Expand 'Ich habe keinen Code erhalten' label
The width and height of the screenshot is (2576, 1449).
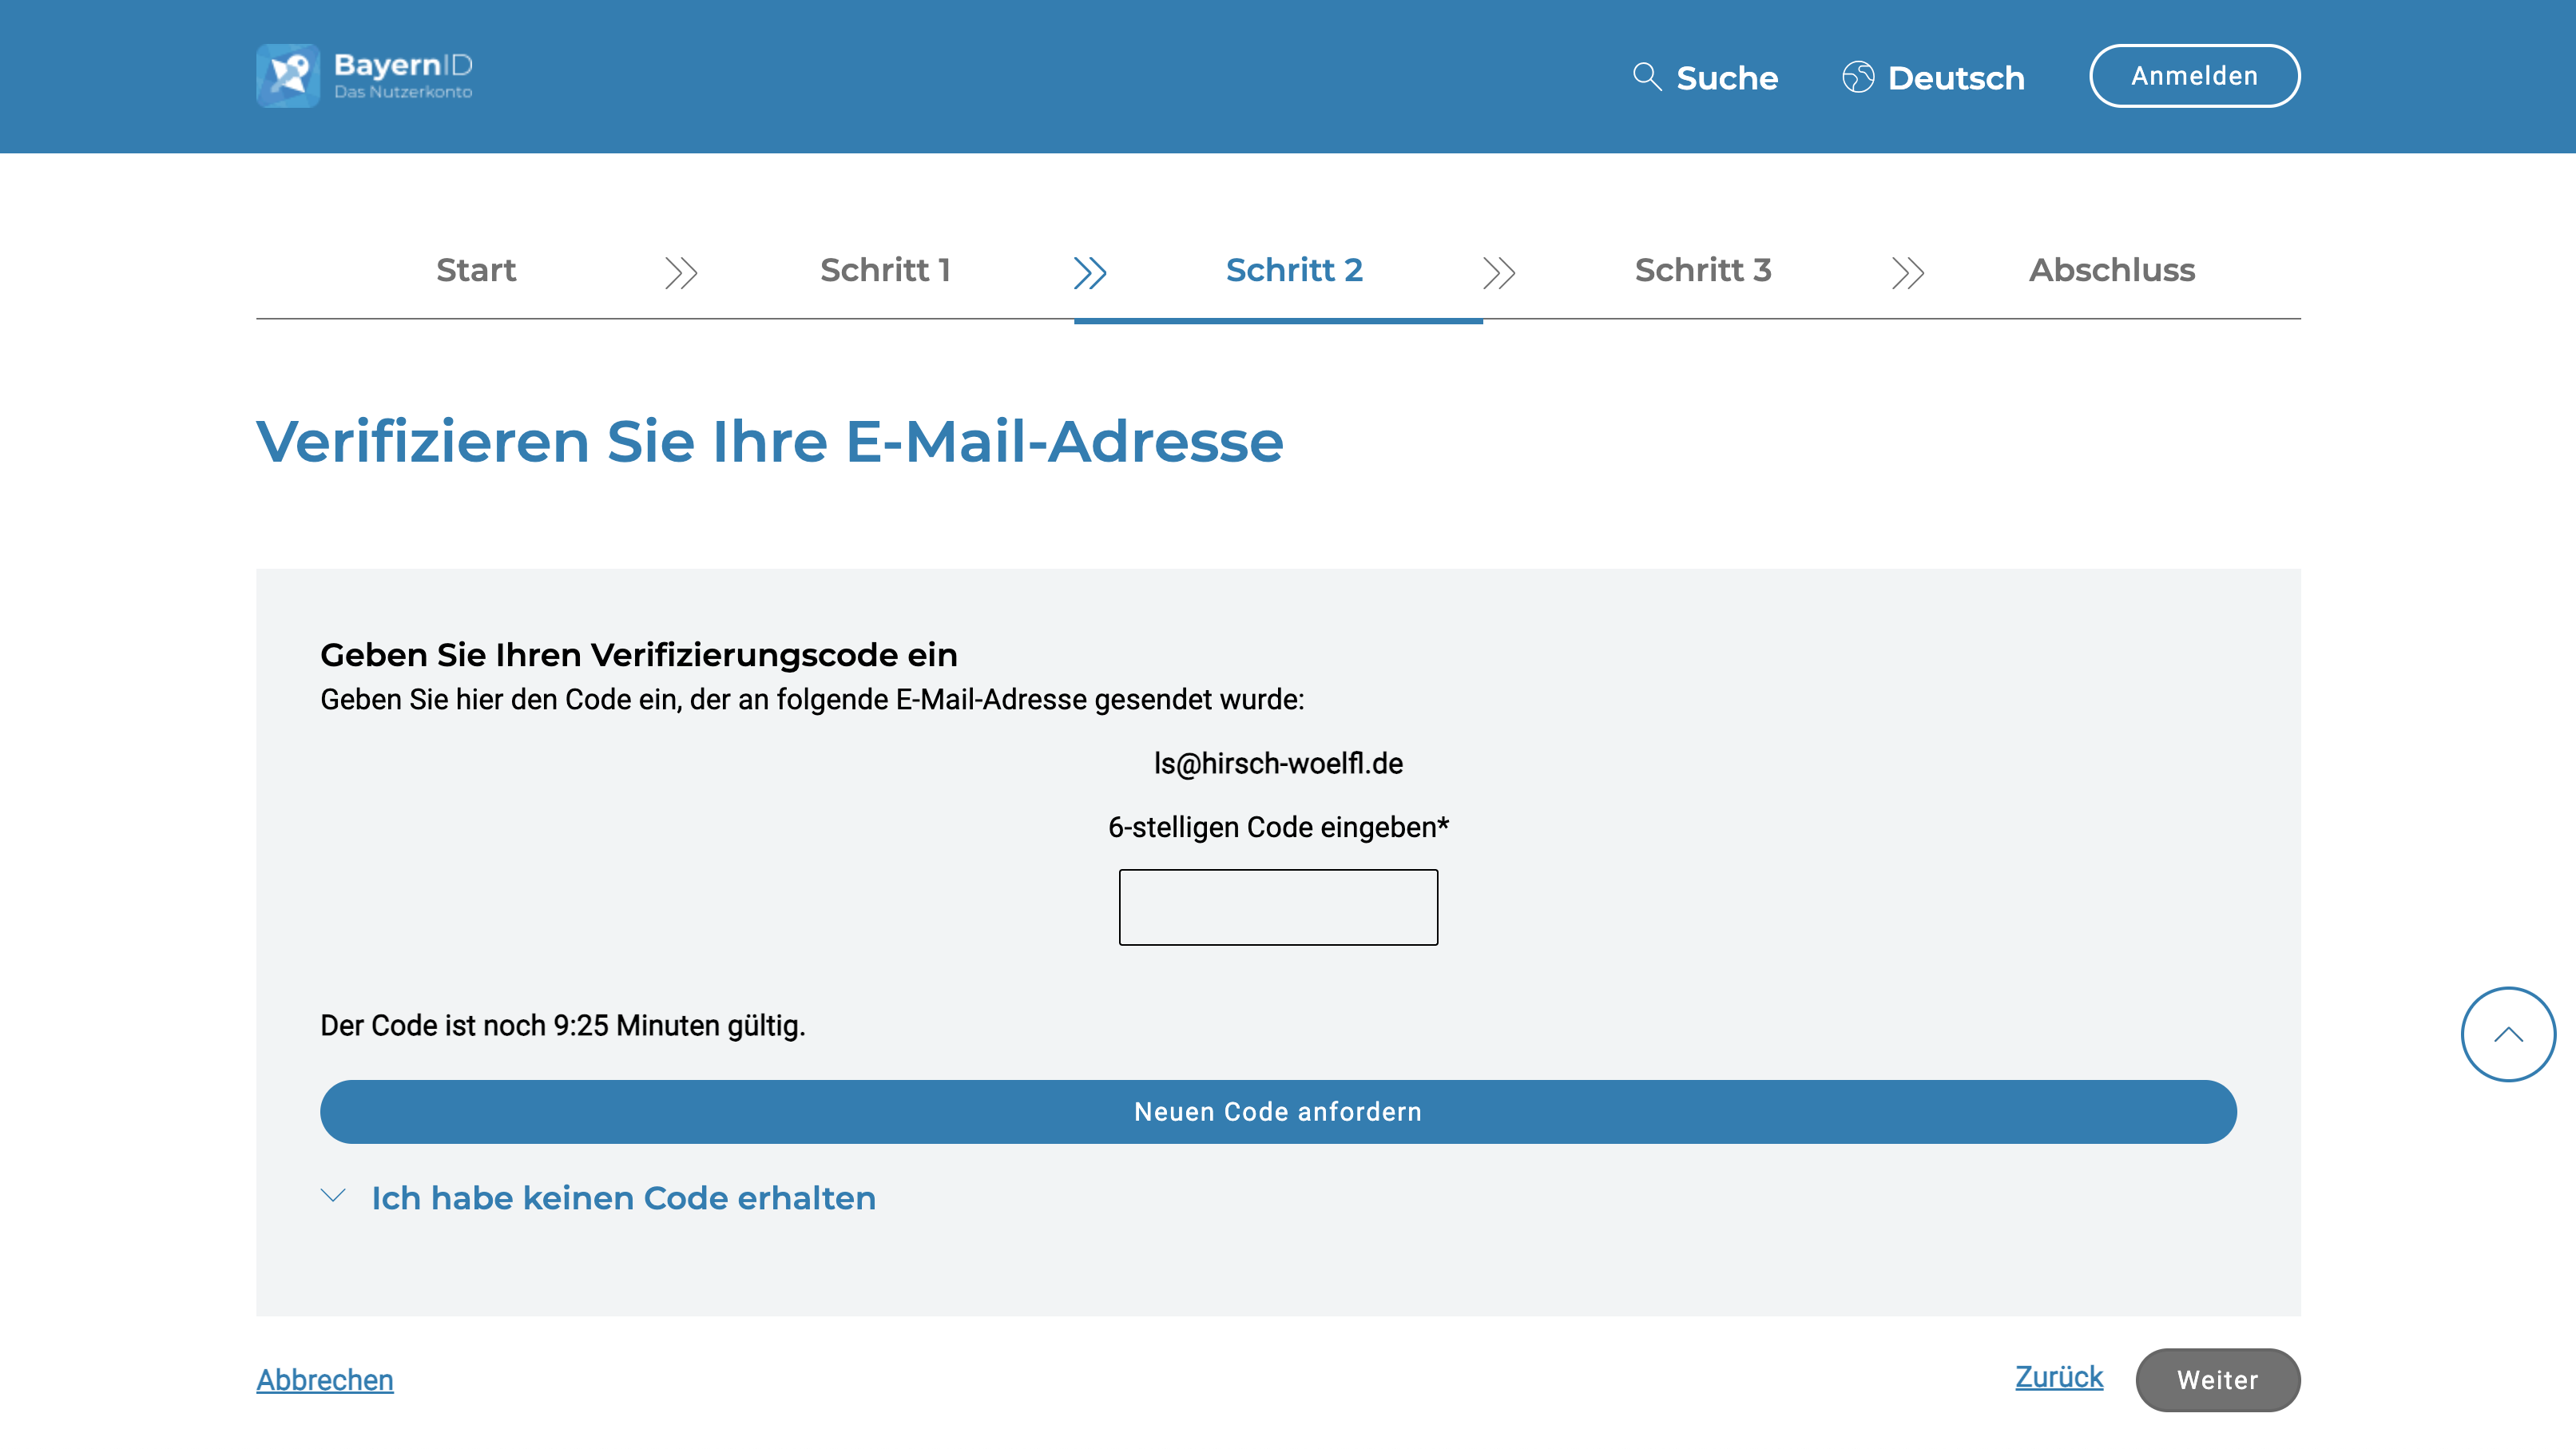pyautogui.click(x=624, y=1198)
